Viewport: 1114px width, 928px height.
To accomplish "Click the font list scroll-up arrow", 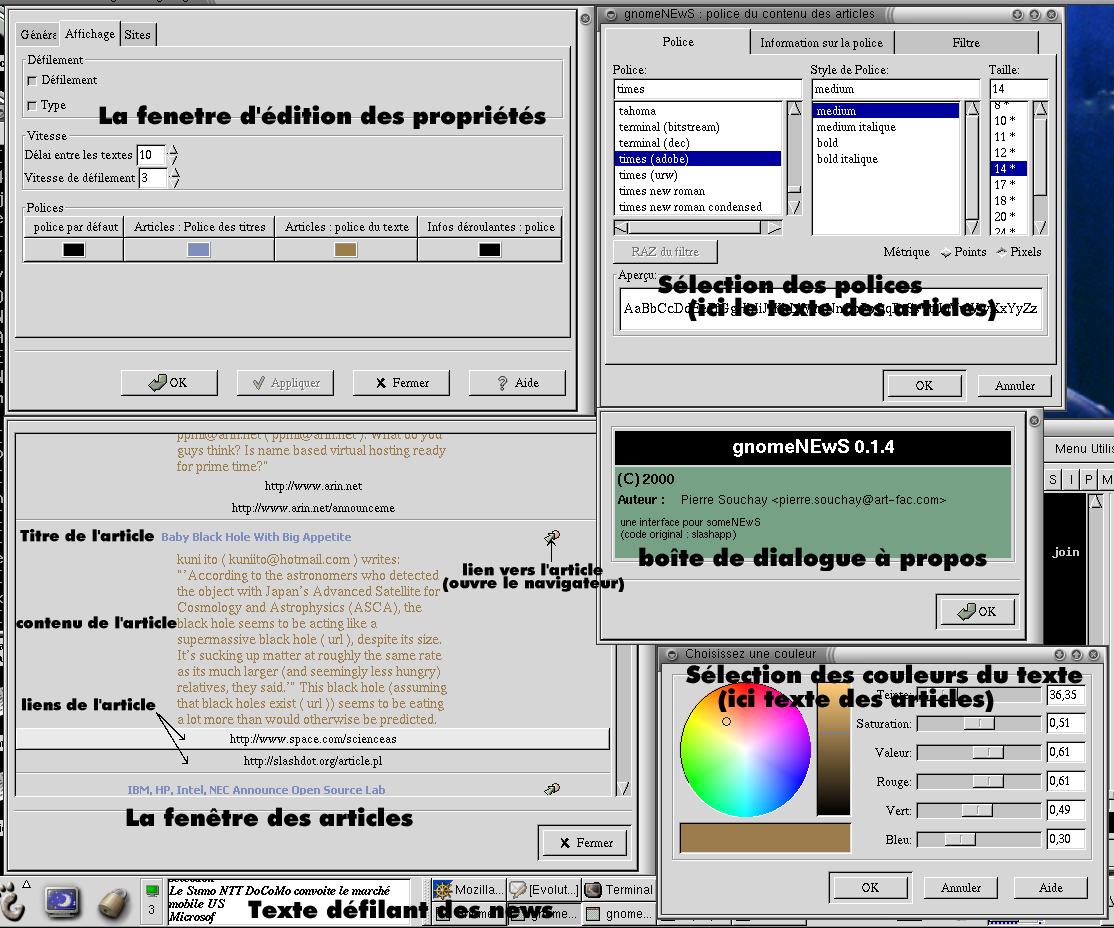I will tap(794, 109).
